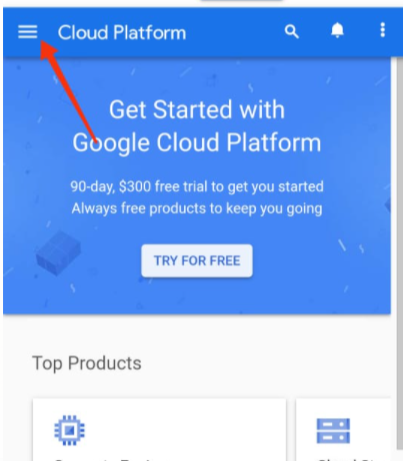Click the Google Cloud Platform banner heading
Screen dimensions: 403x461
[x=197, y=143]
